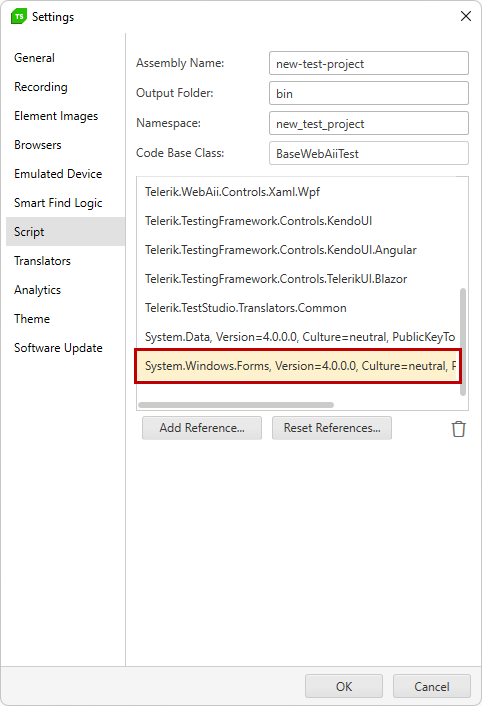Select the System.Windows.Forms reference row
The height and width of the screenshot is (706, 482).
click(297, 366)
